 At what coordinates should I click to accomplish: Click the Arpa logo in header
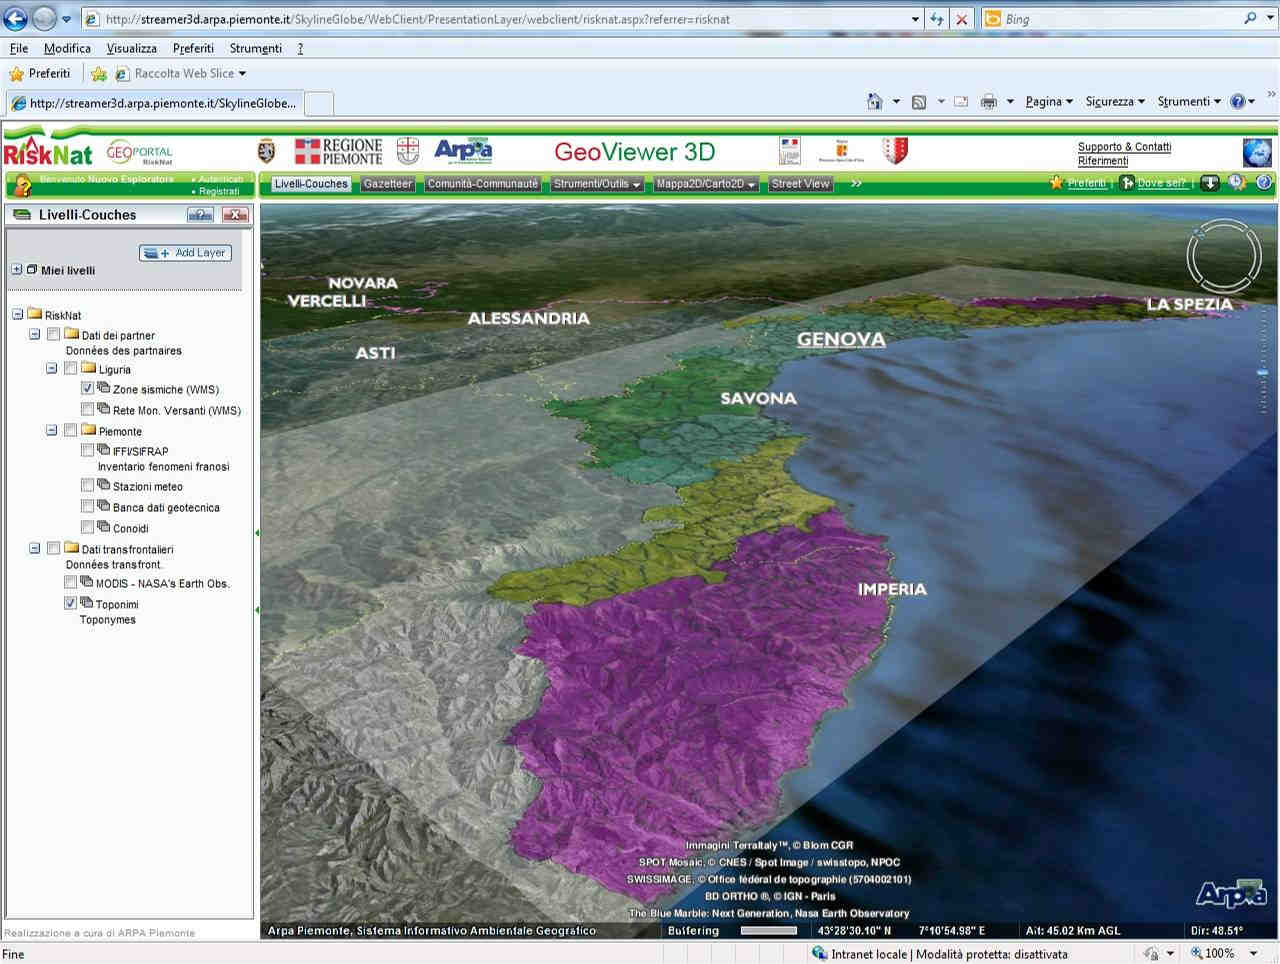[463, 151]
